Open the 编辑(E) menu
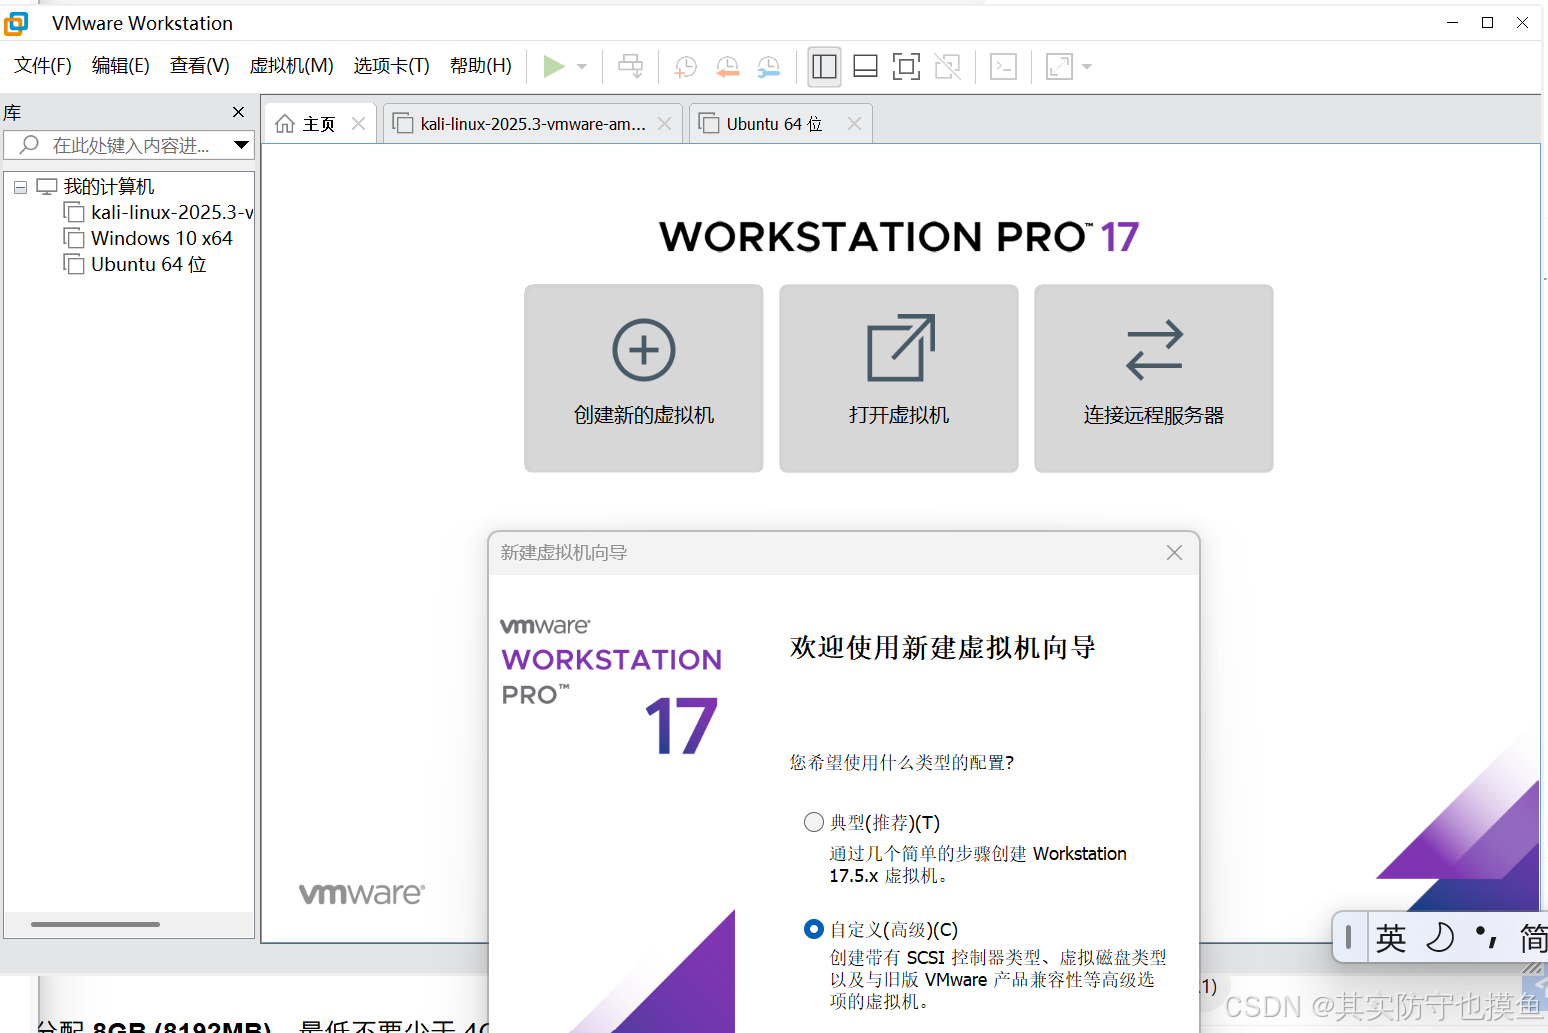 tap(121, 65)
